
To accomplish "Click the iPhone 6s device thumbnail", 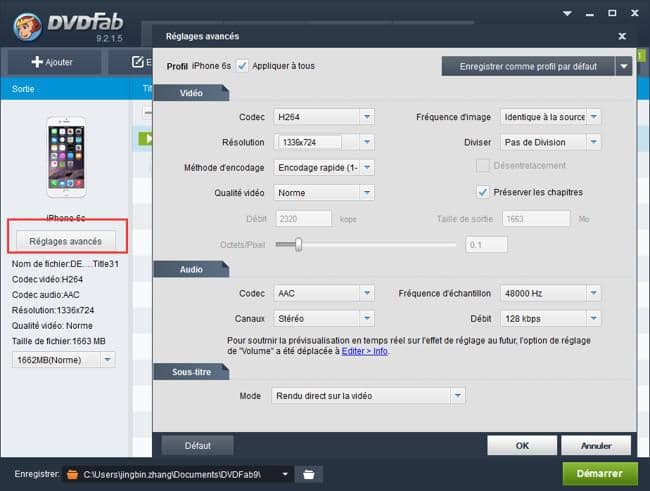I will click(x=66, y=157).
